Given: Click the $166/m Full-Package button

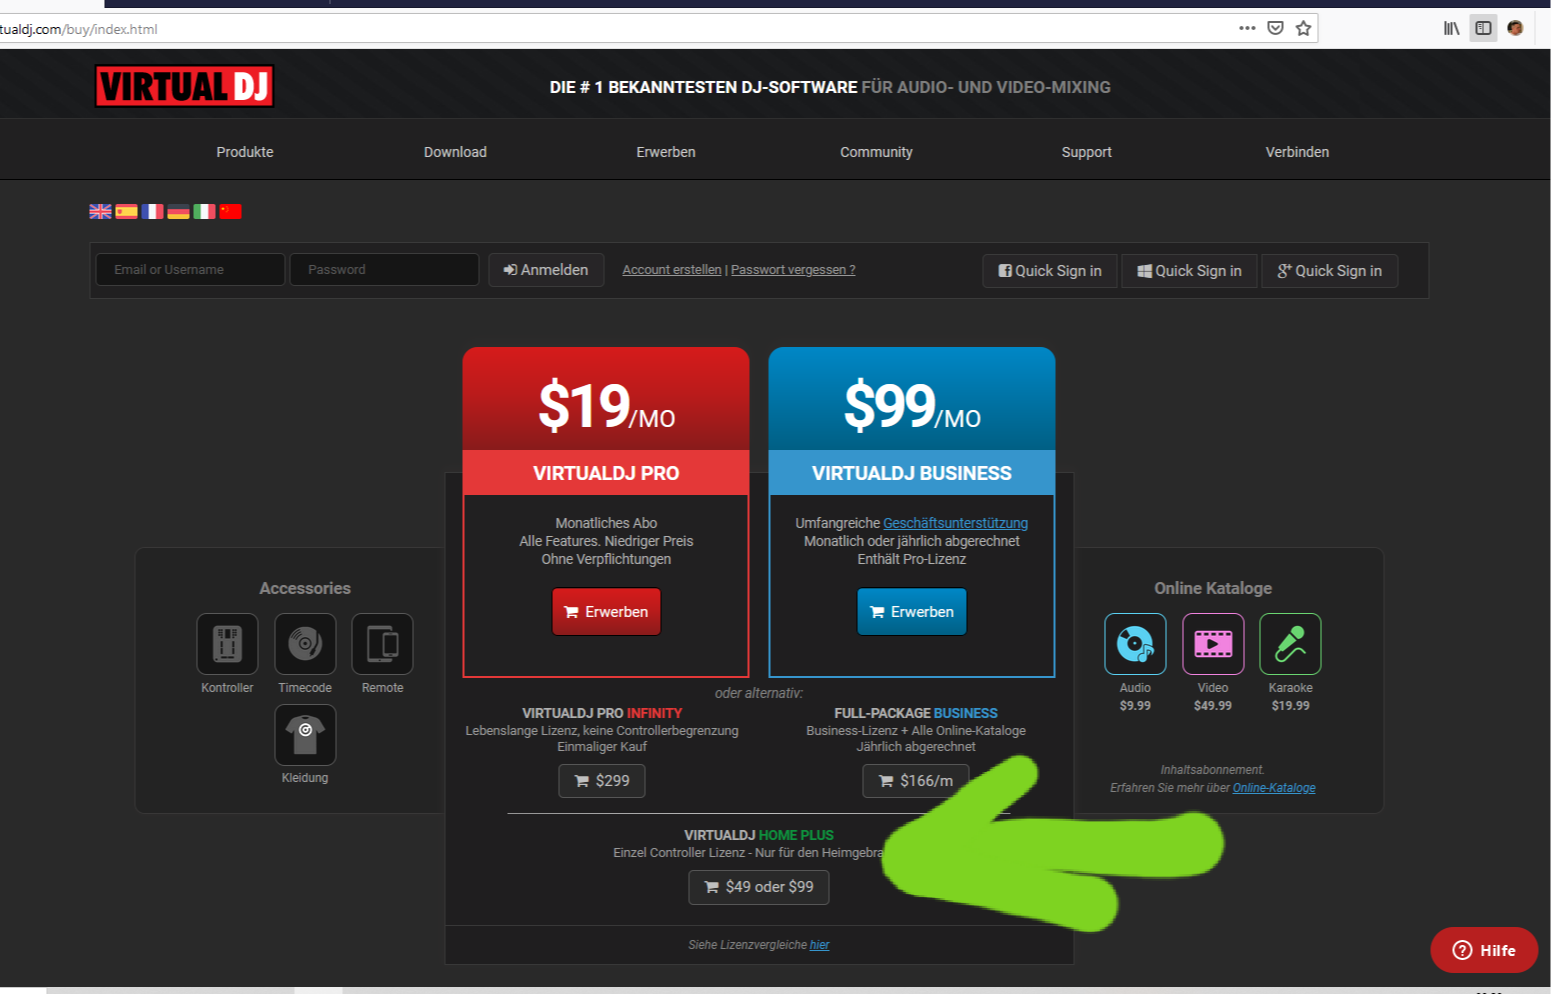Looking at the screenshot, I should pyautogui.click(x=915, y=781).
